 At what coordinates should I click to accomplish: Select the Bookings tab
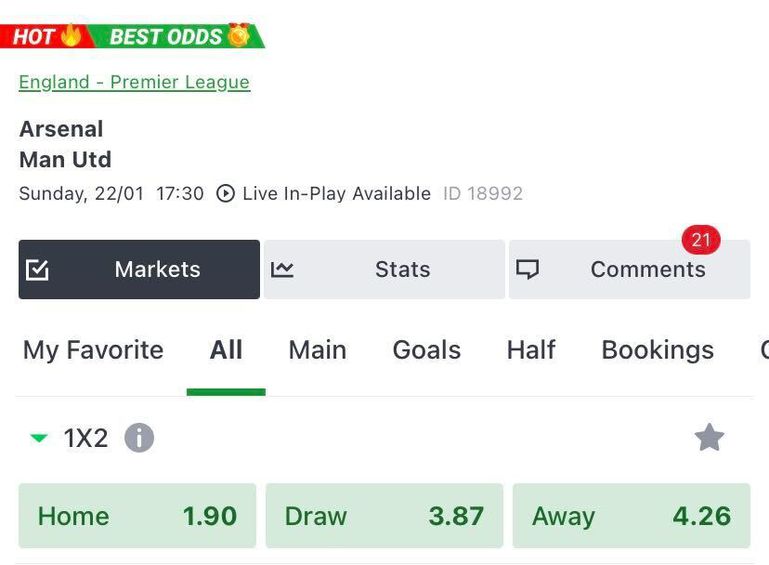(x=657, y=350)
